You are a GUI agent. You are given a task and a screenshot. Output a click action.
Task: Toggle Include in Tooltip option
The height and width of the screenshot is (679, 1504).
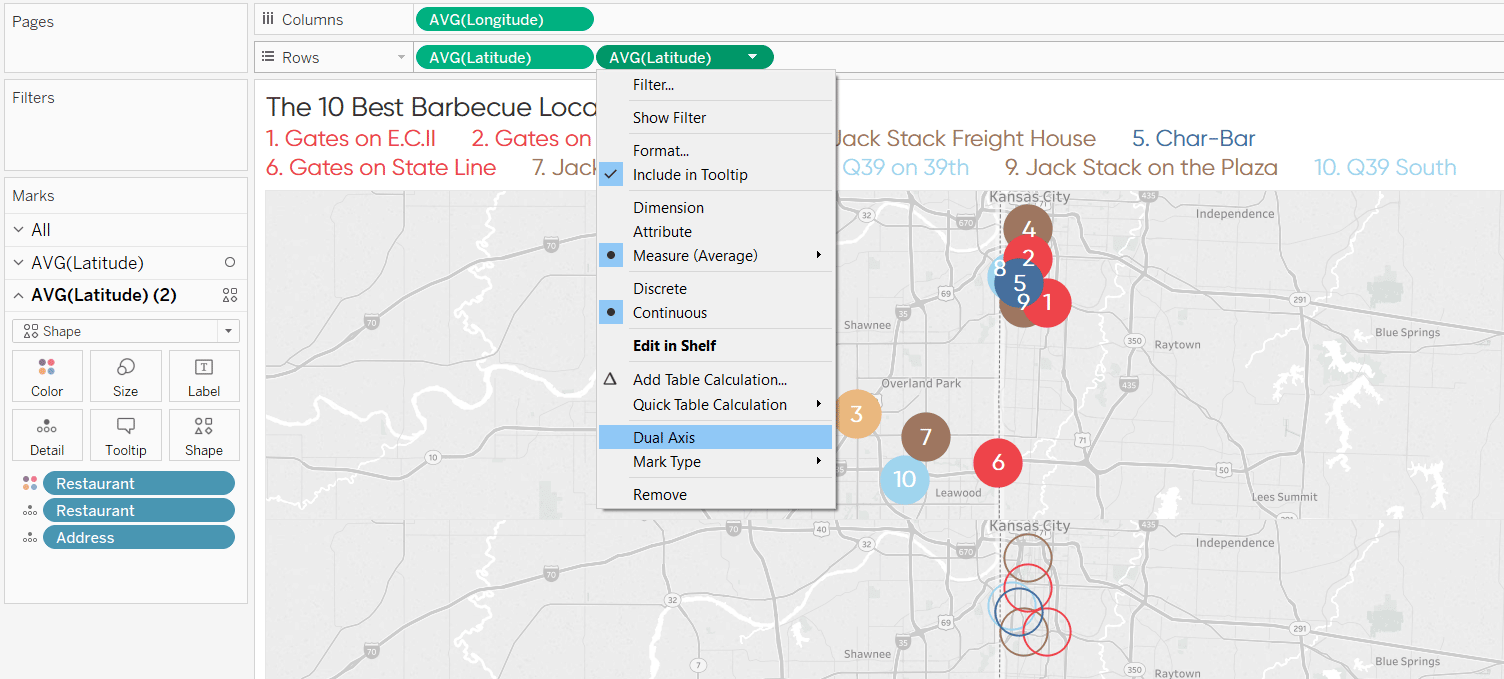coord(716,175)
